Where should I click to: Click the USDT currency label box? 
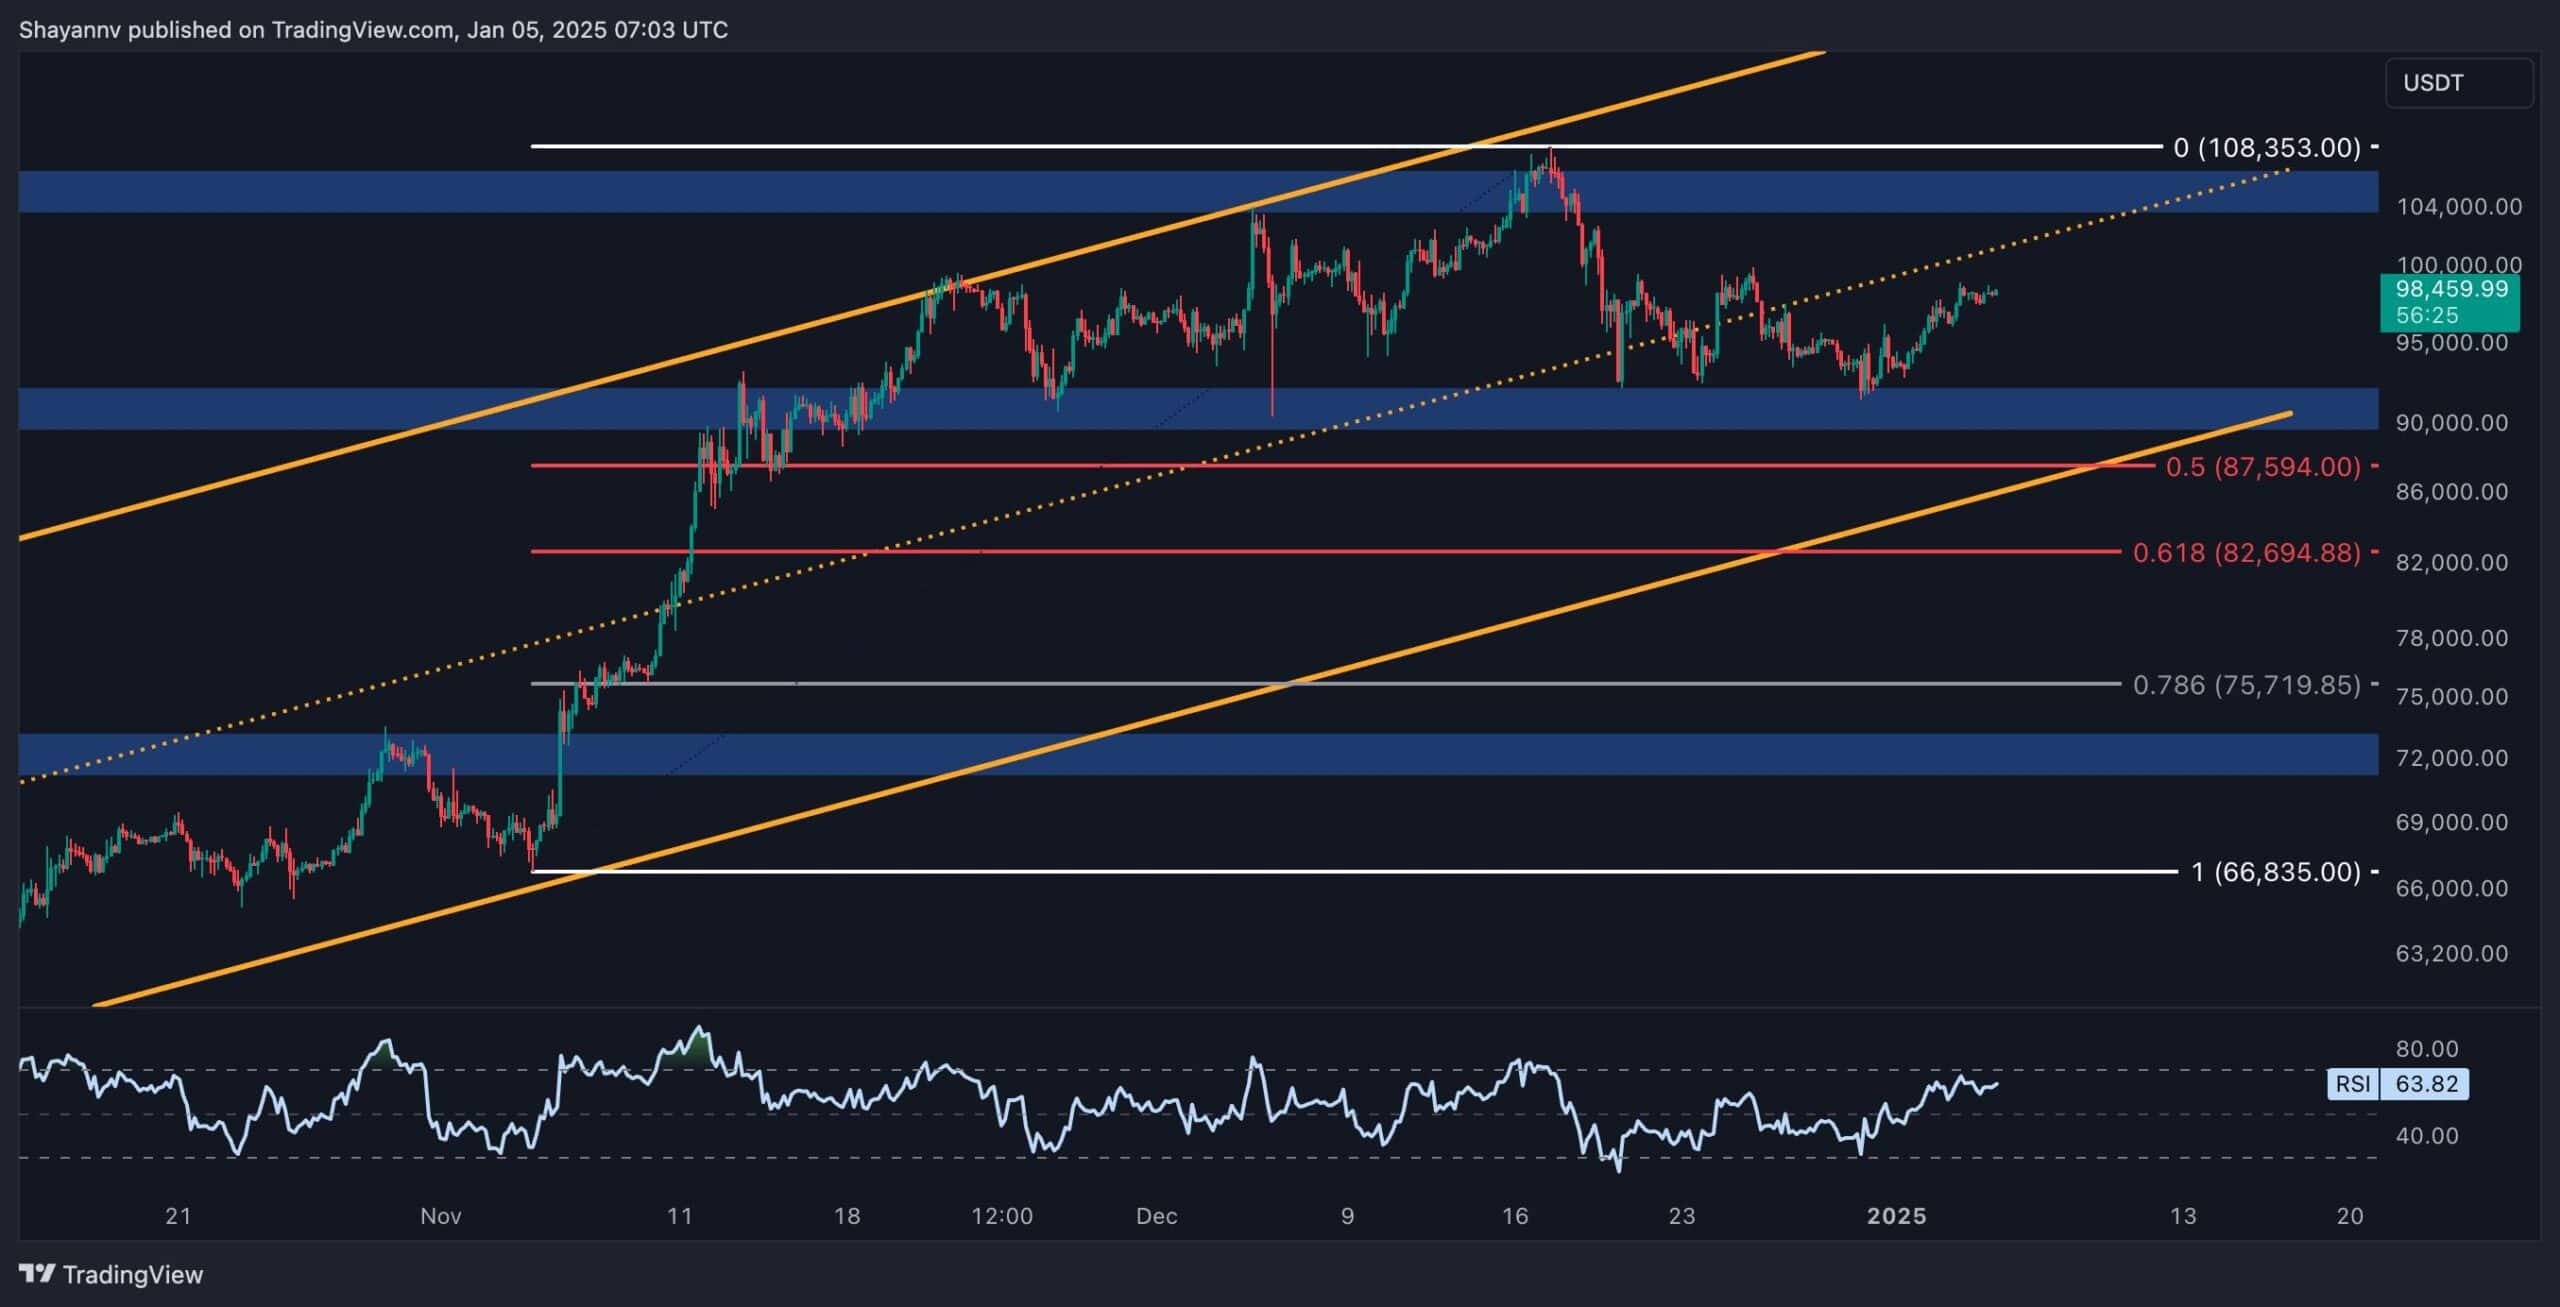(x=2459, y=83)
